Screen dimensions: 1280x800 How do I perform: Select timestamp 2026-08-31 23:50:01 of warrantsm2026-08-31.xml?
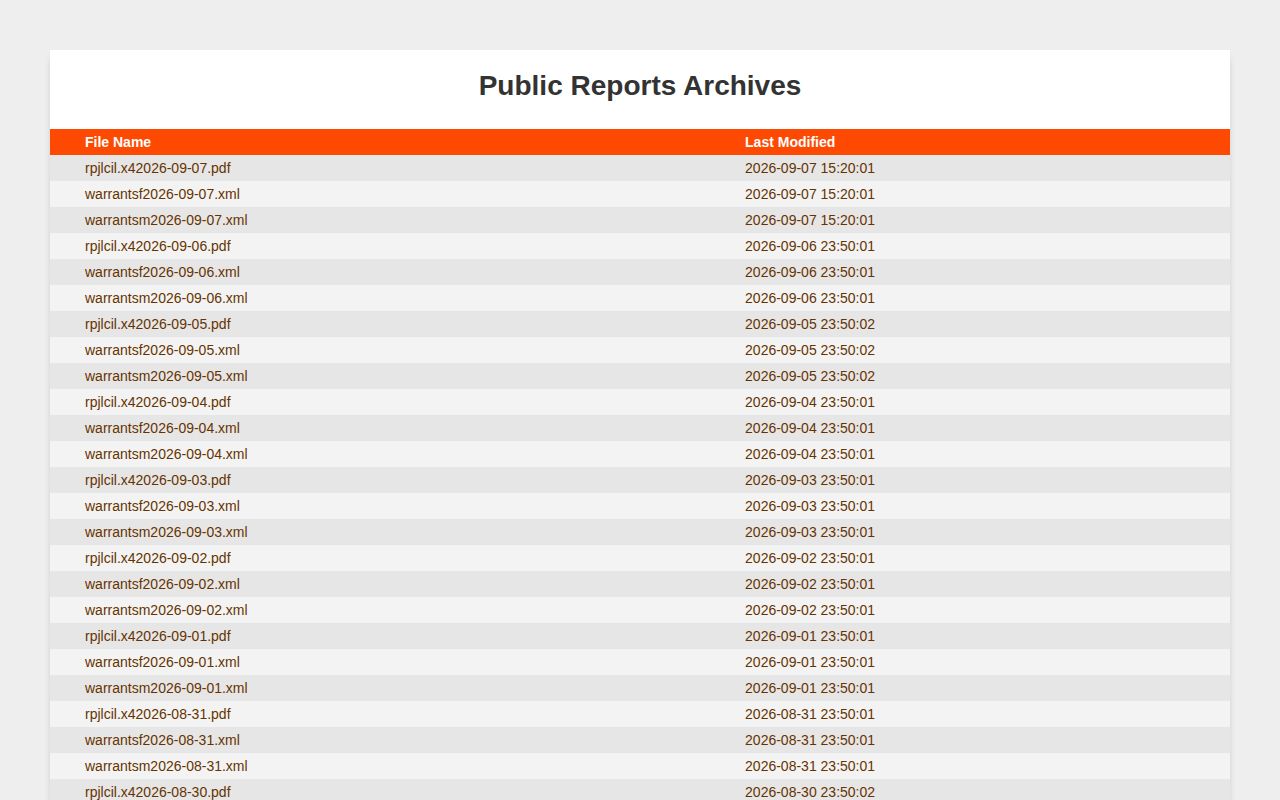pos(810,766)
